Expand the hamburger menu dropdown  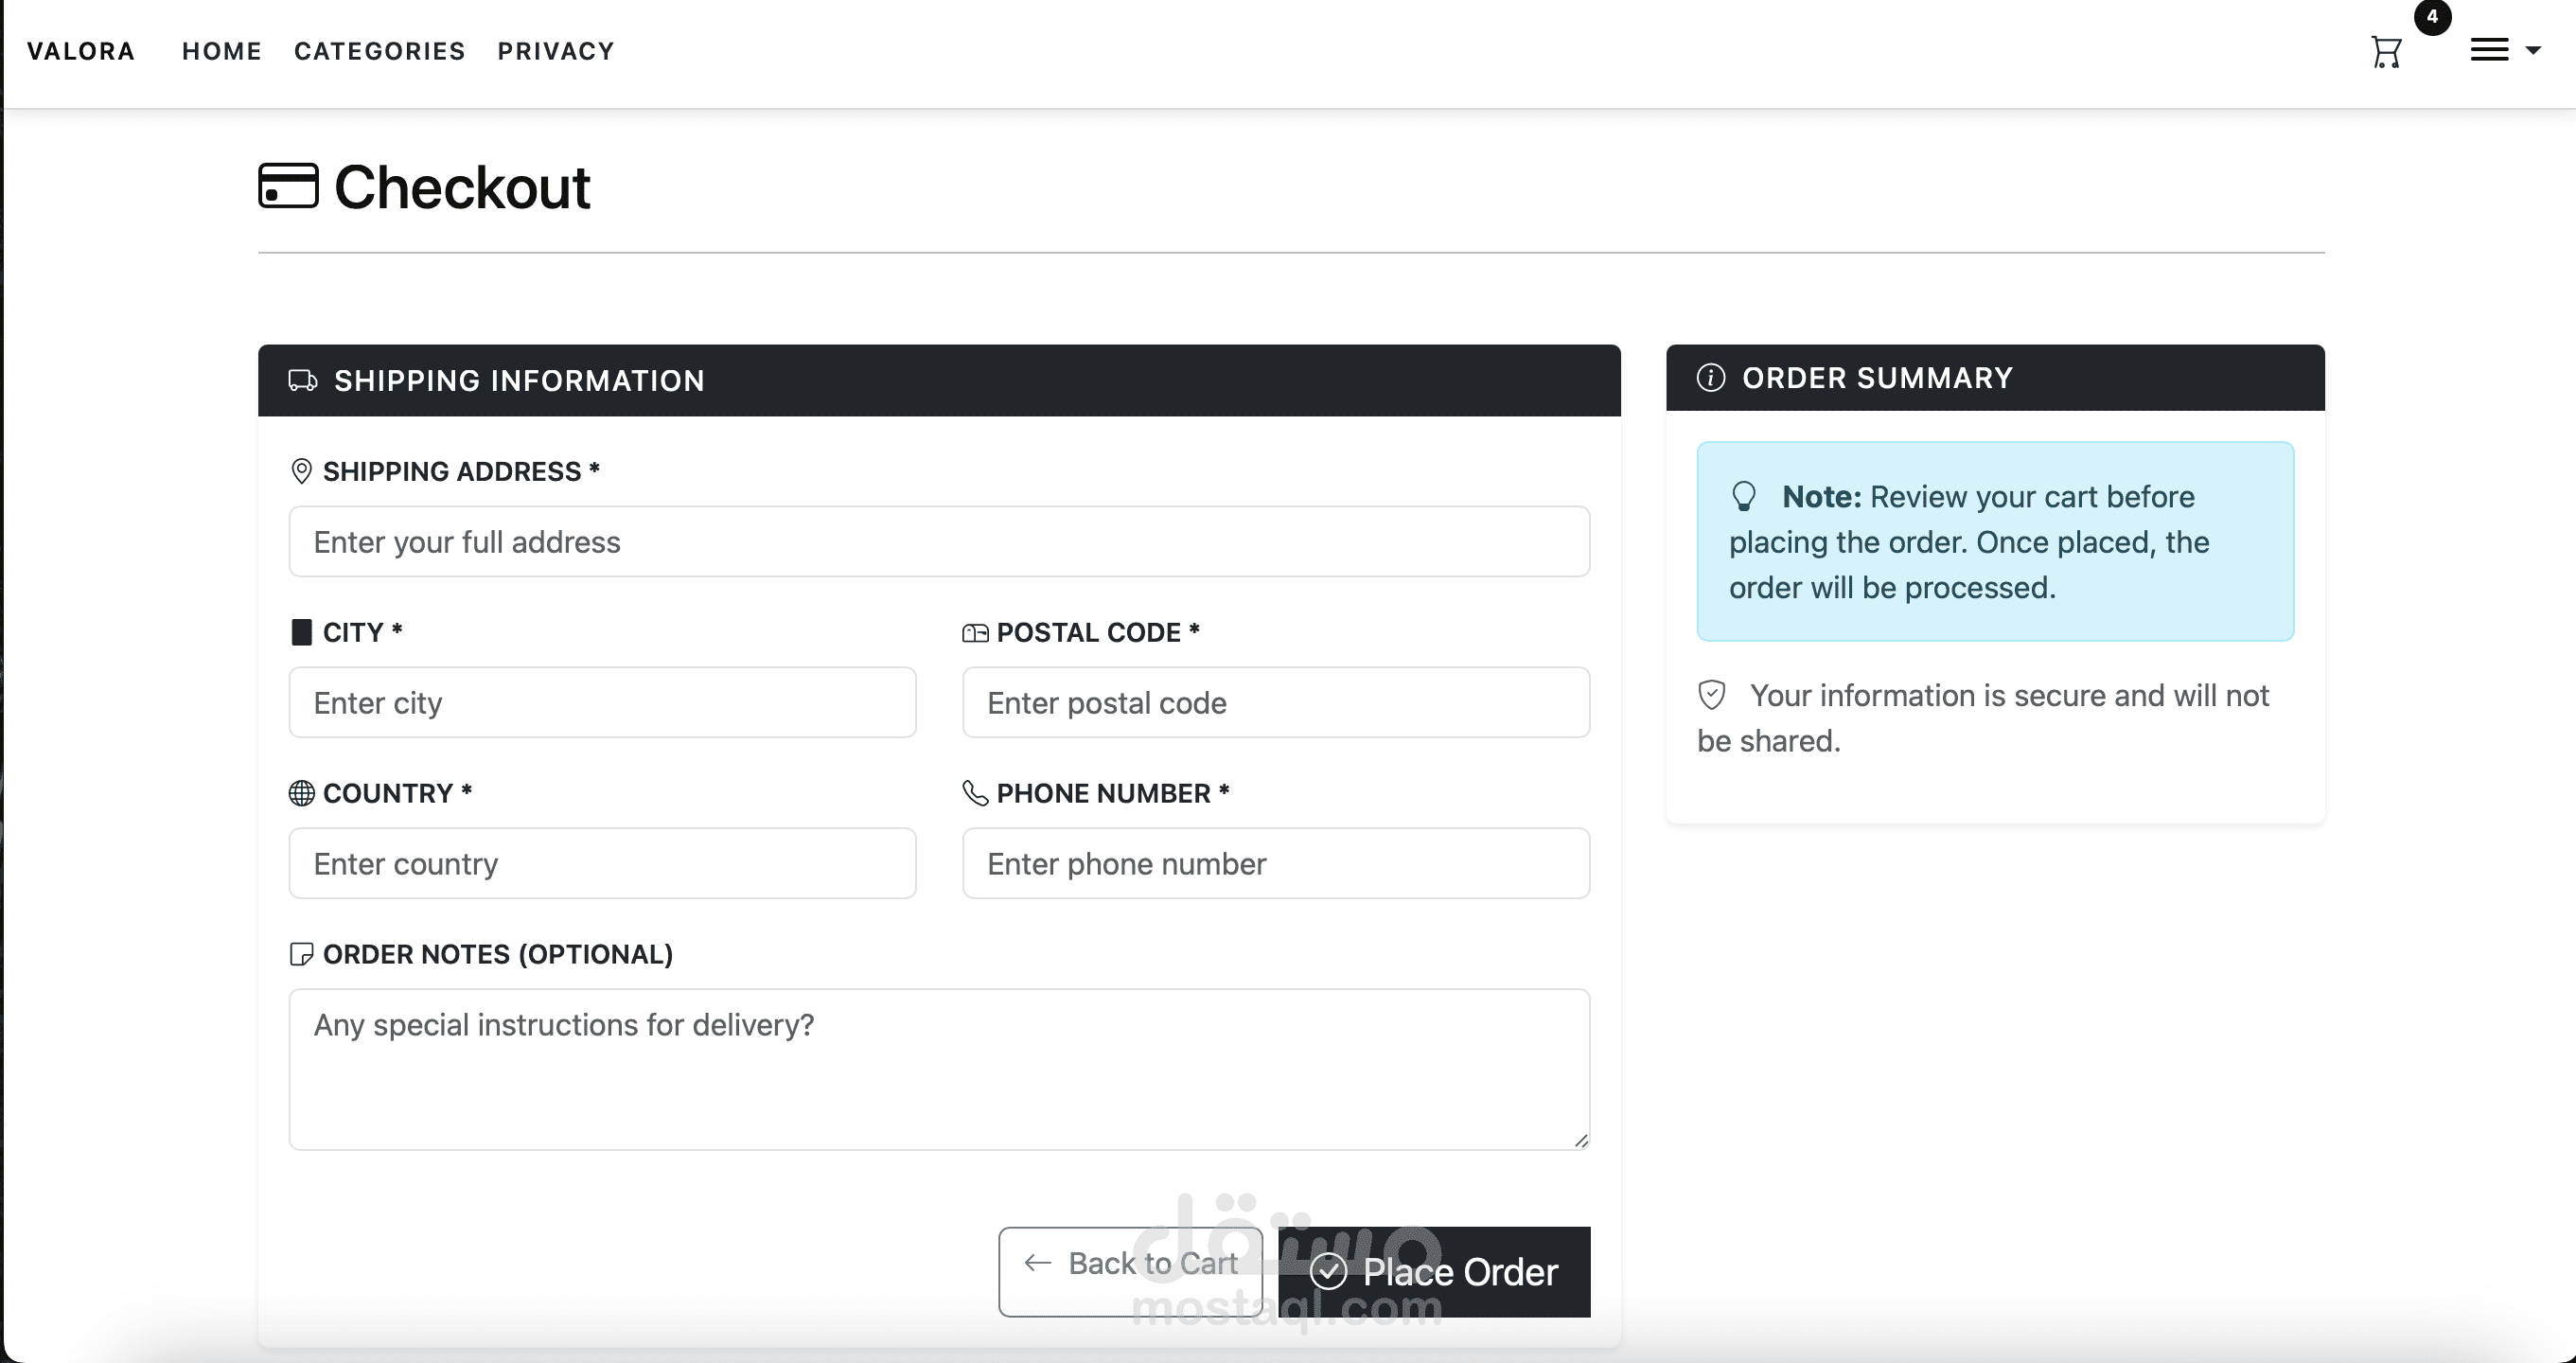(x=2489, y=50)
